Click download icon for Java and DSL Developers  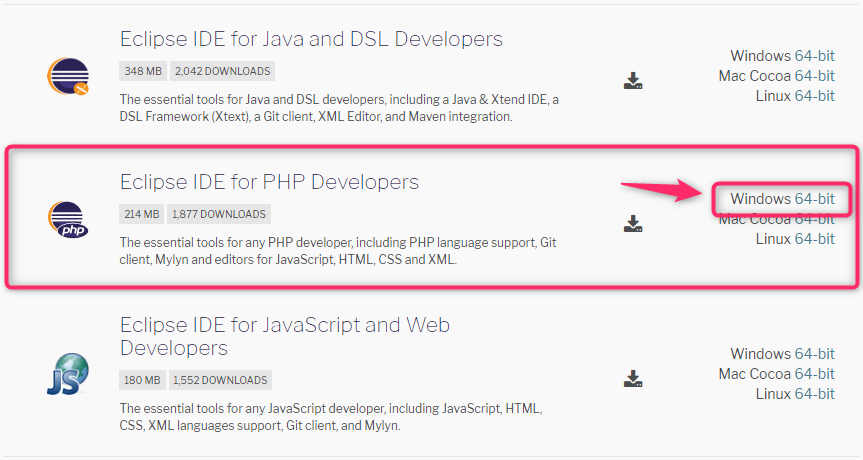coord(633,80)
